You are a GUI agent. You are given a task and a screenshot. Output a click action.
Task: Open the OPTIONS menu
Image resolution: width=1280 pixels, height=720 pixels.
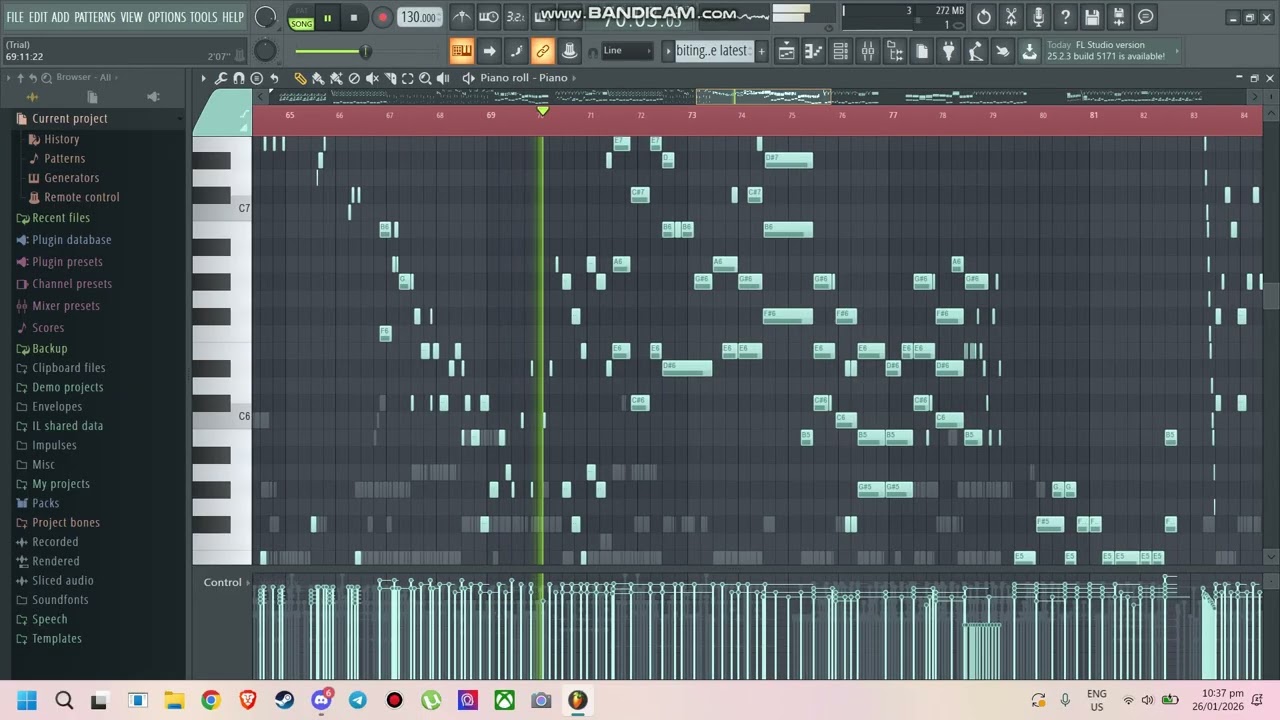pos(166,17)
